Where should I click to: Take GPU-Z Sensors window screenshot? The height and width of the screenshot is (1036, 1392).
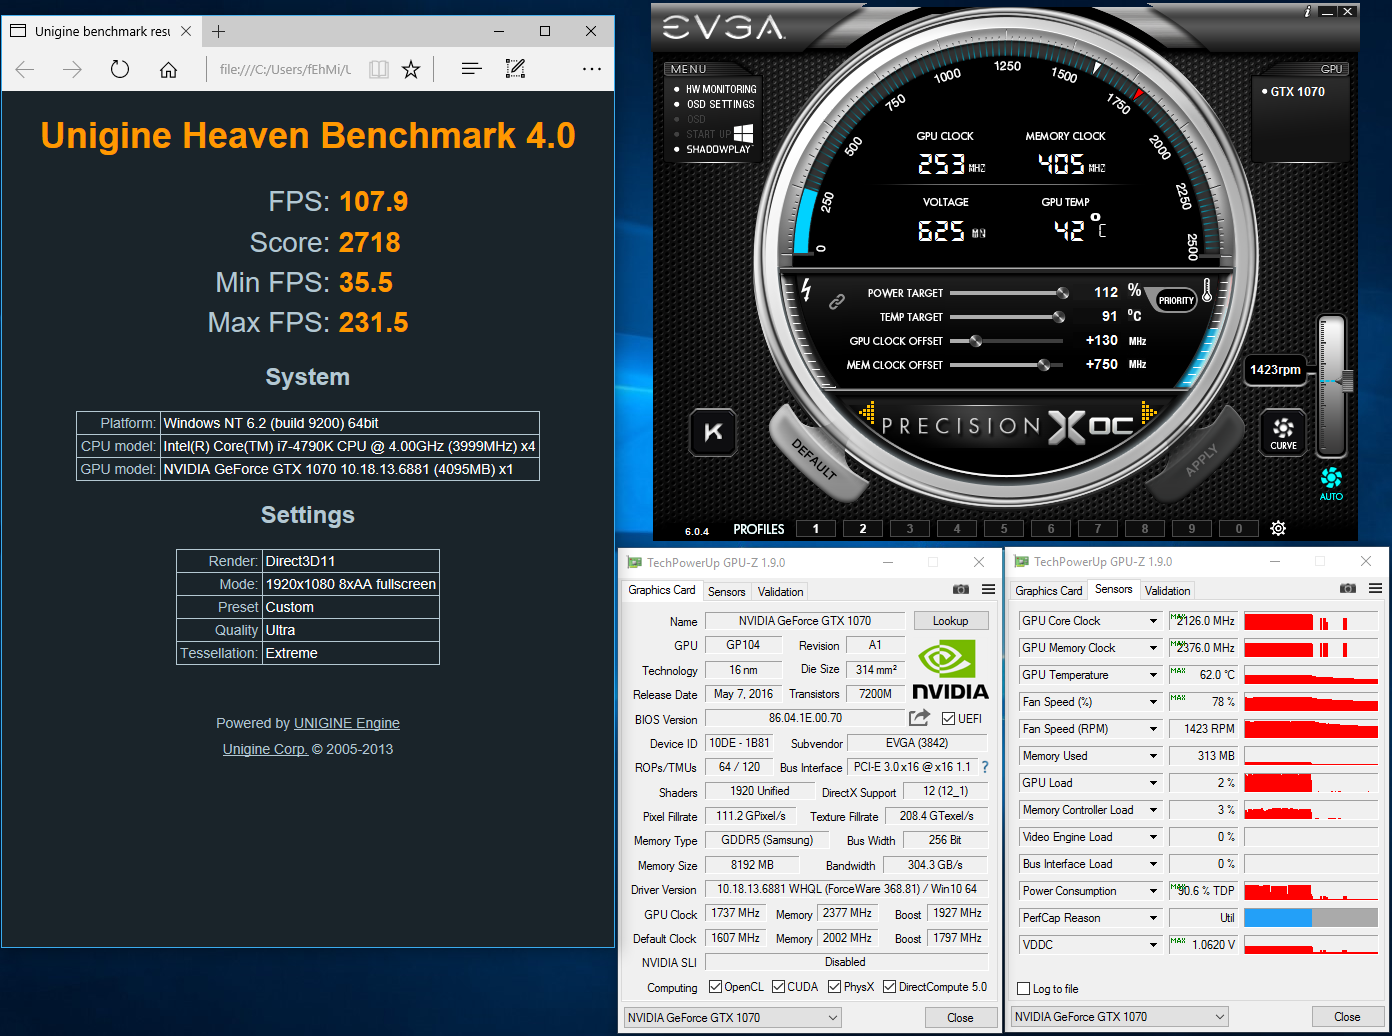tap(1348, 588)
